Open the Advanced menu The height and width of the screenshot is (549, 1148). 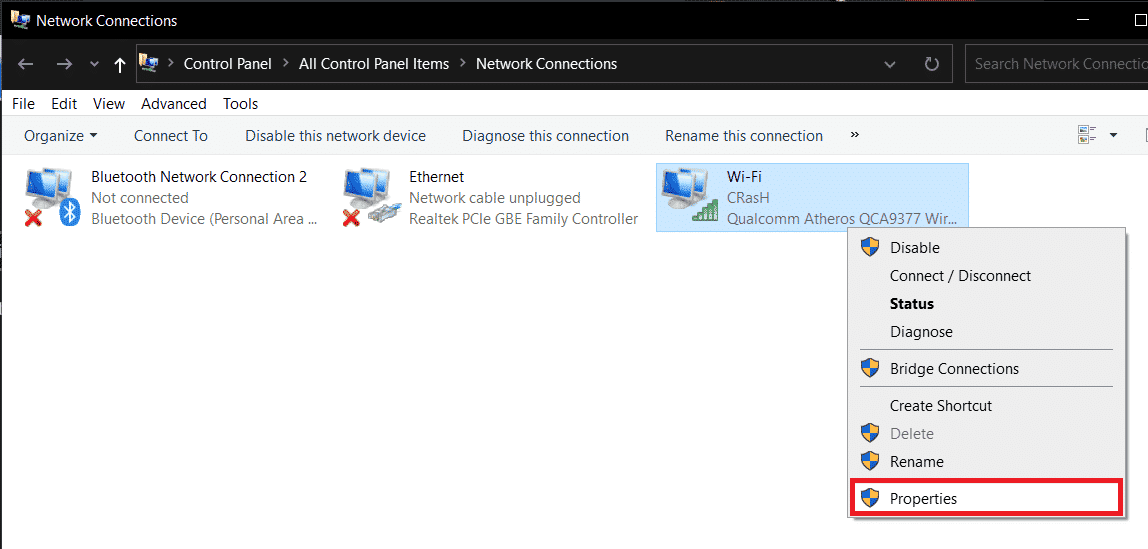click(x=173, y=103)
